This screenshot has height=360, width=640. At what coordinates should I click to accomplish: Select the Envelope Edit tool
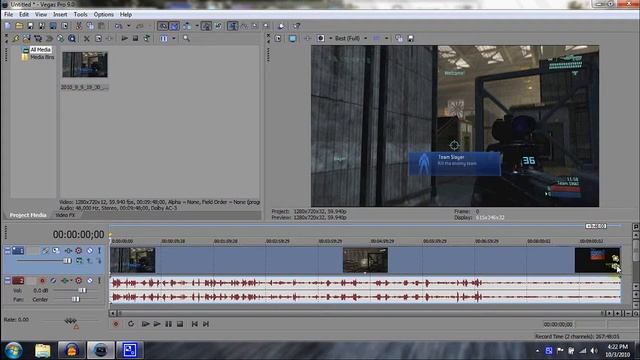[244, 26]
